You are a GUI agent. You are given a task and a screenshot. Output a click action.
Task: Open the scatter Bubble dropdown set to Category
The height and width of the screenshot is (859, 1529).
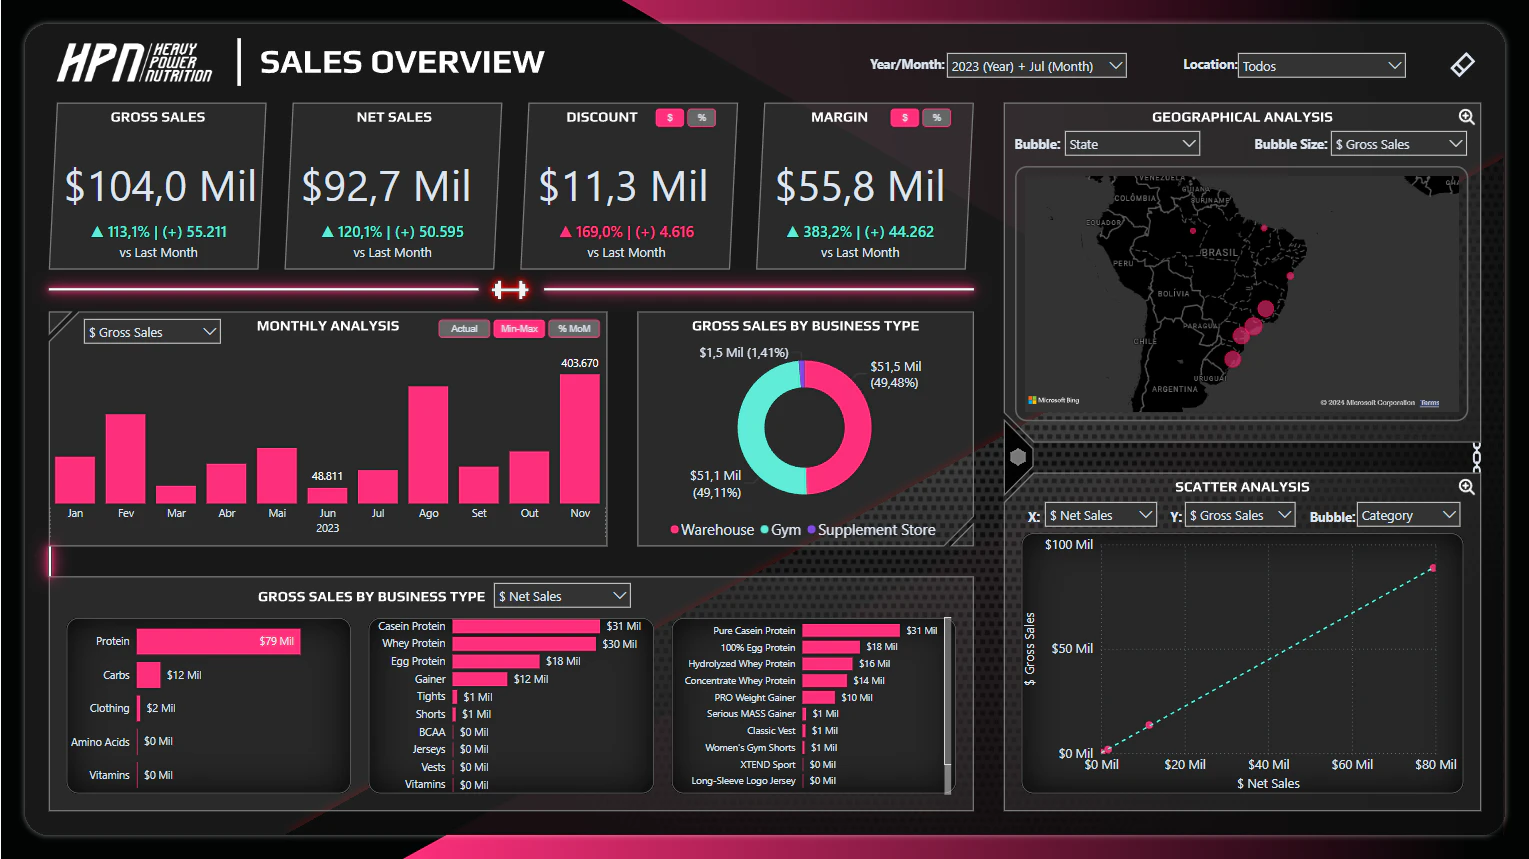[1408, 515]
